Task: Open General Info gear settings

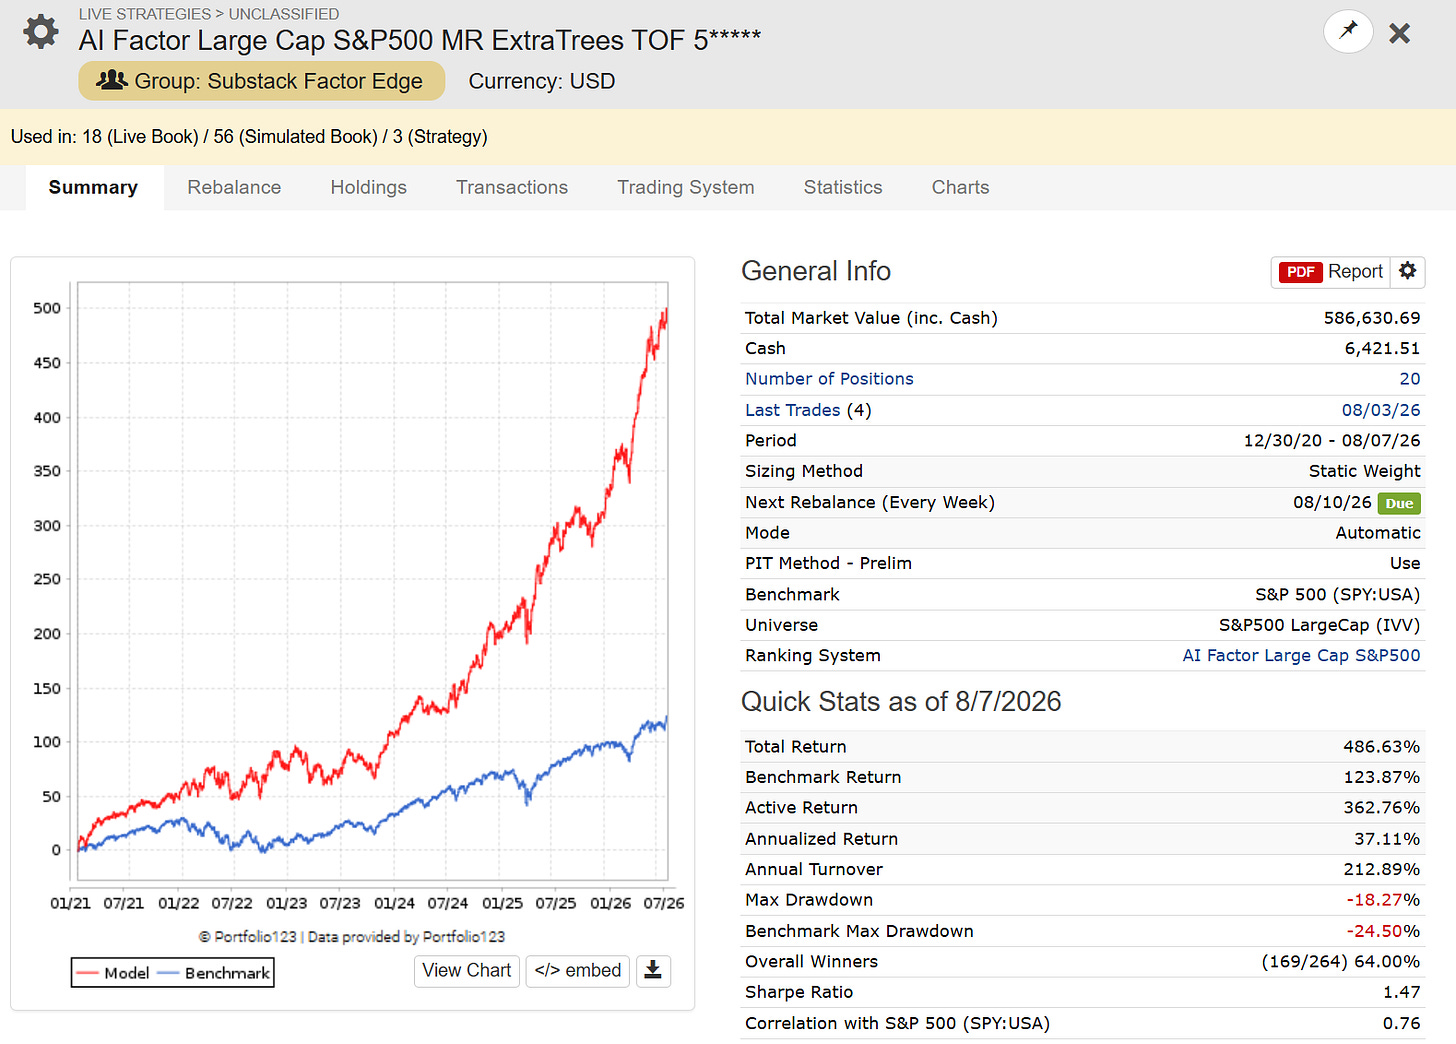Action: click(1408, 271)
